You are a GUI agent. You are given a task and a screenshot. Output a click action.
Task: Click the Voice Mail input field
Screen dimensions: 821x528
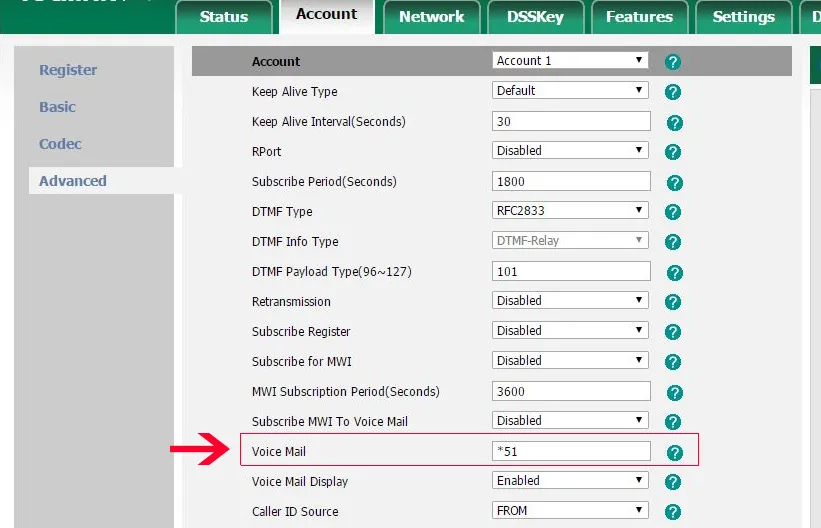pos(571,452)
